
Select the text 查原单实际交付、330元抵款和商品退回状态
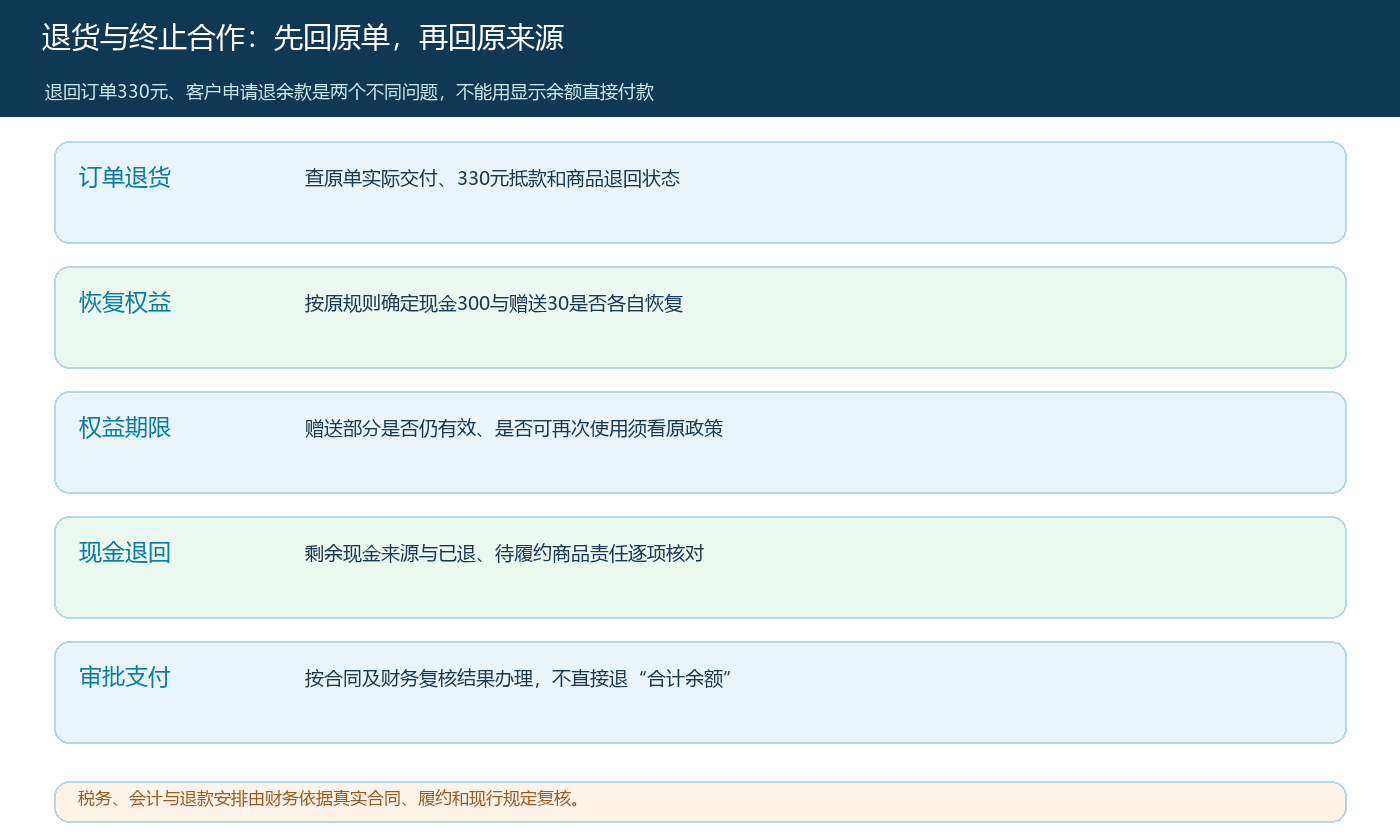(492, 179)
